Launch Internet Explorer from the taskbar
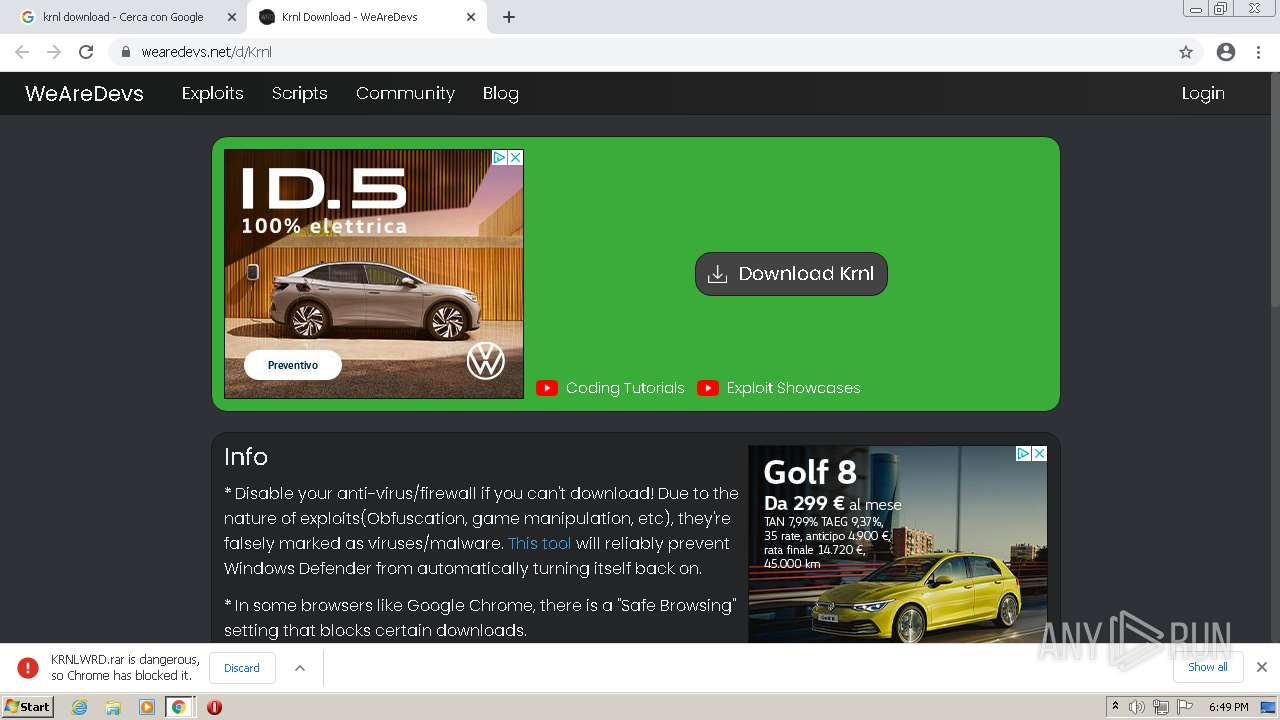1280x720 pixels. click(x=80, y=707)
